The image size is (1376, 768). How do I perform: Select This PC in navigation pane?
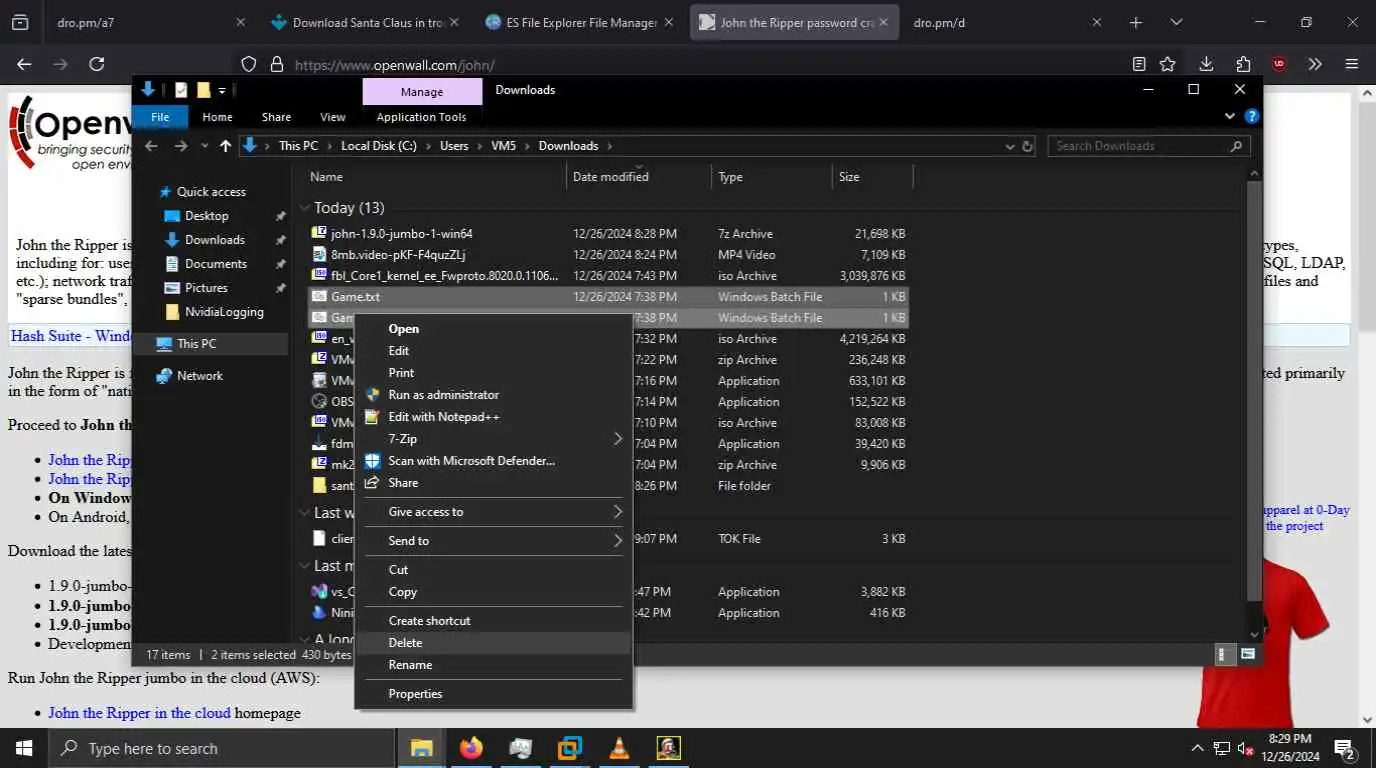pos(196,344)
